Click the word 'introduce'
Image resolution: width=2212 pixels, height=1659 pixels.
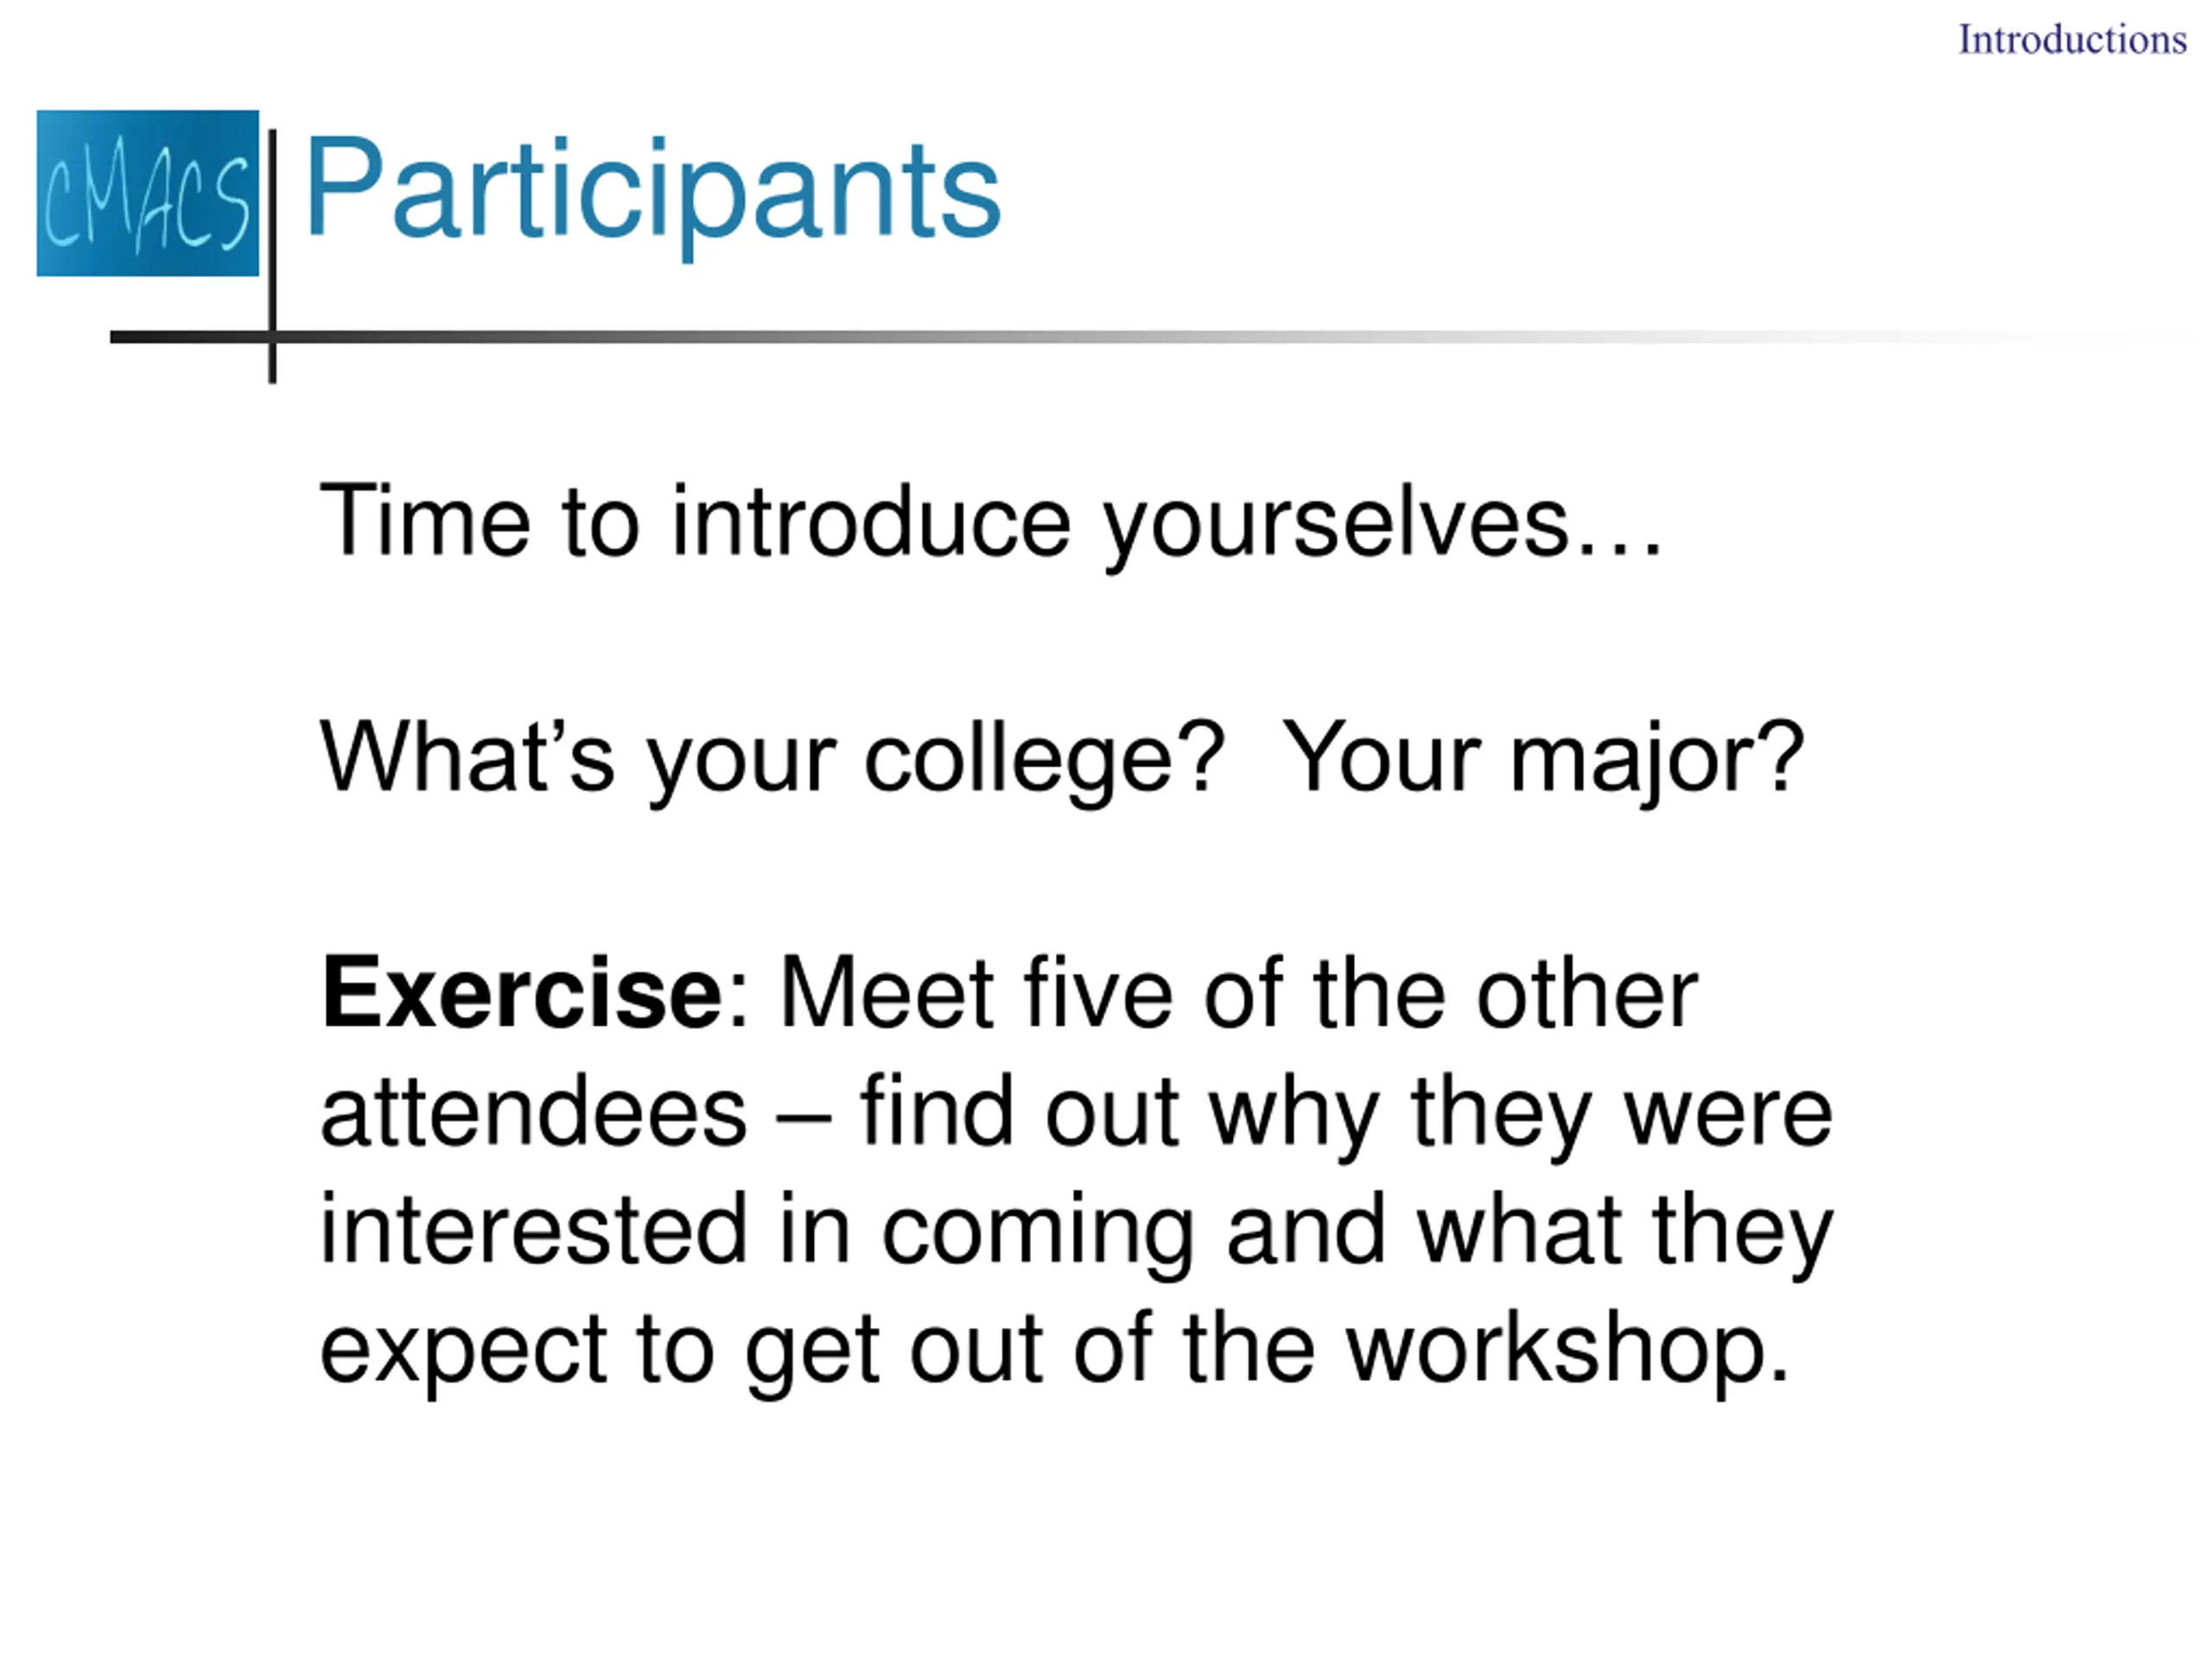pos(870,522)
